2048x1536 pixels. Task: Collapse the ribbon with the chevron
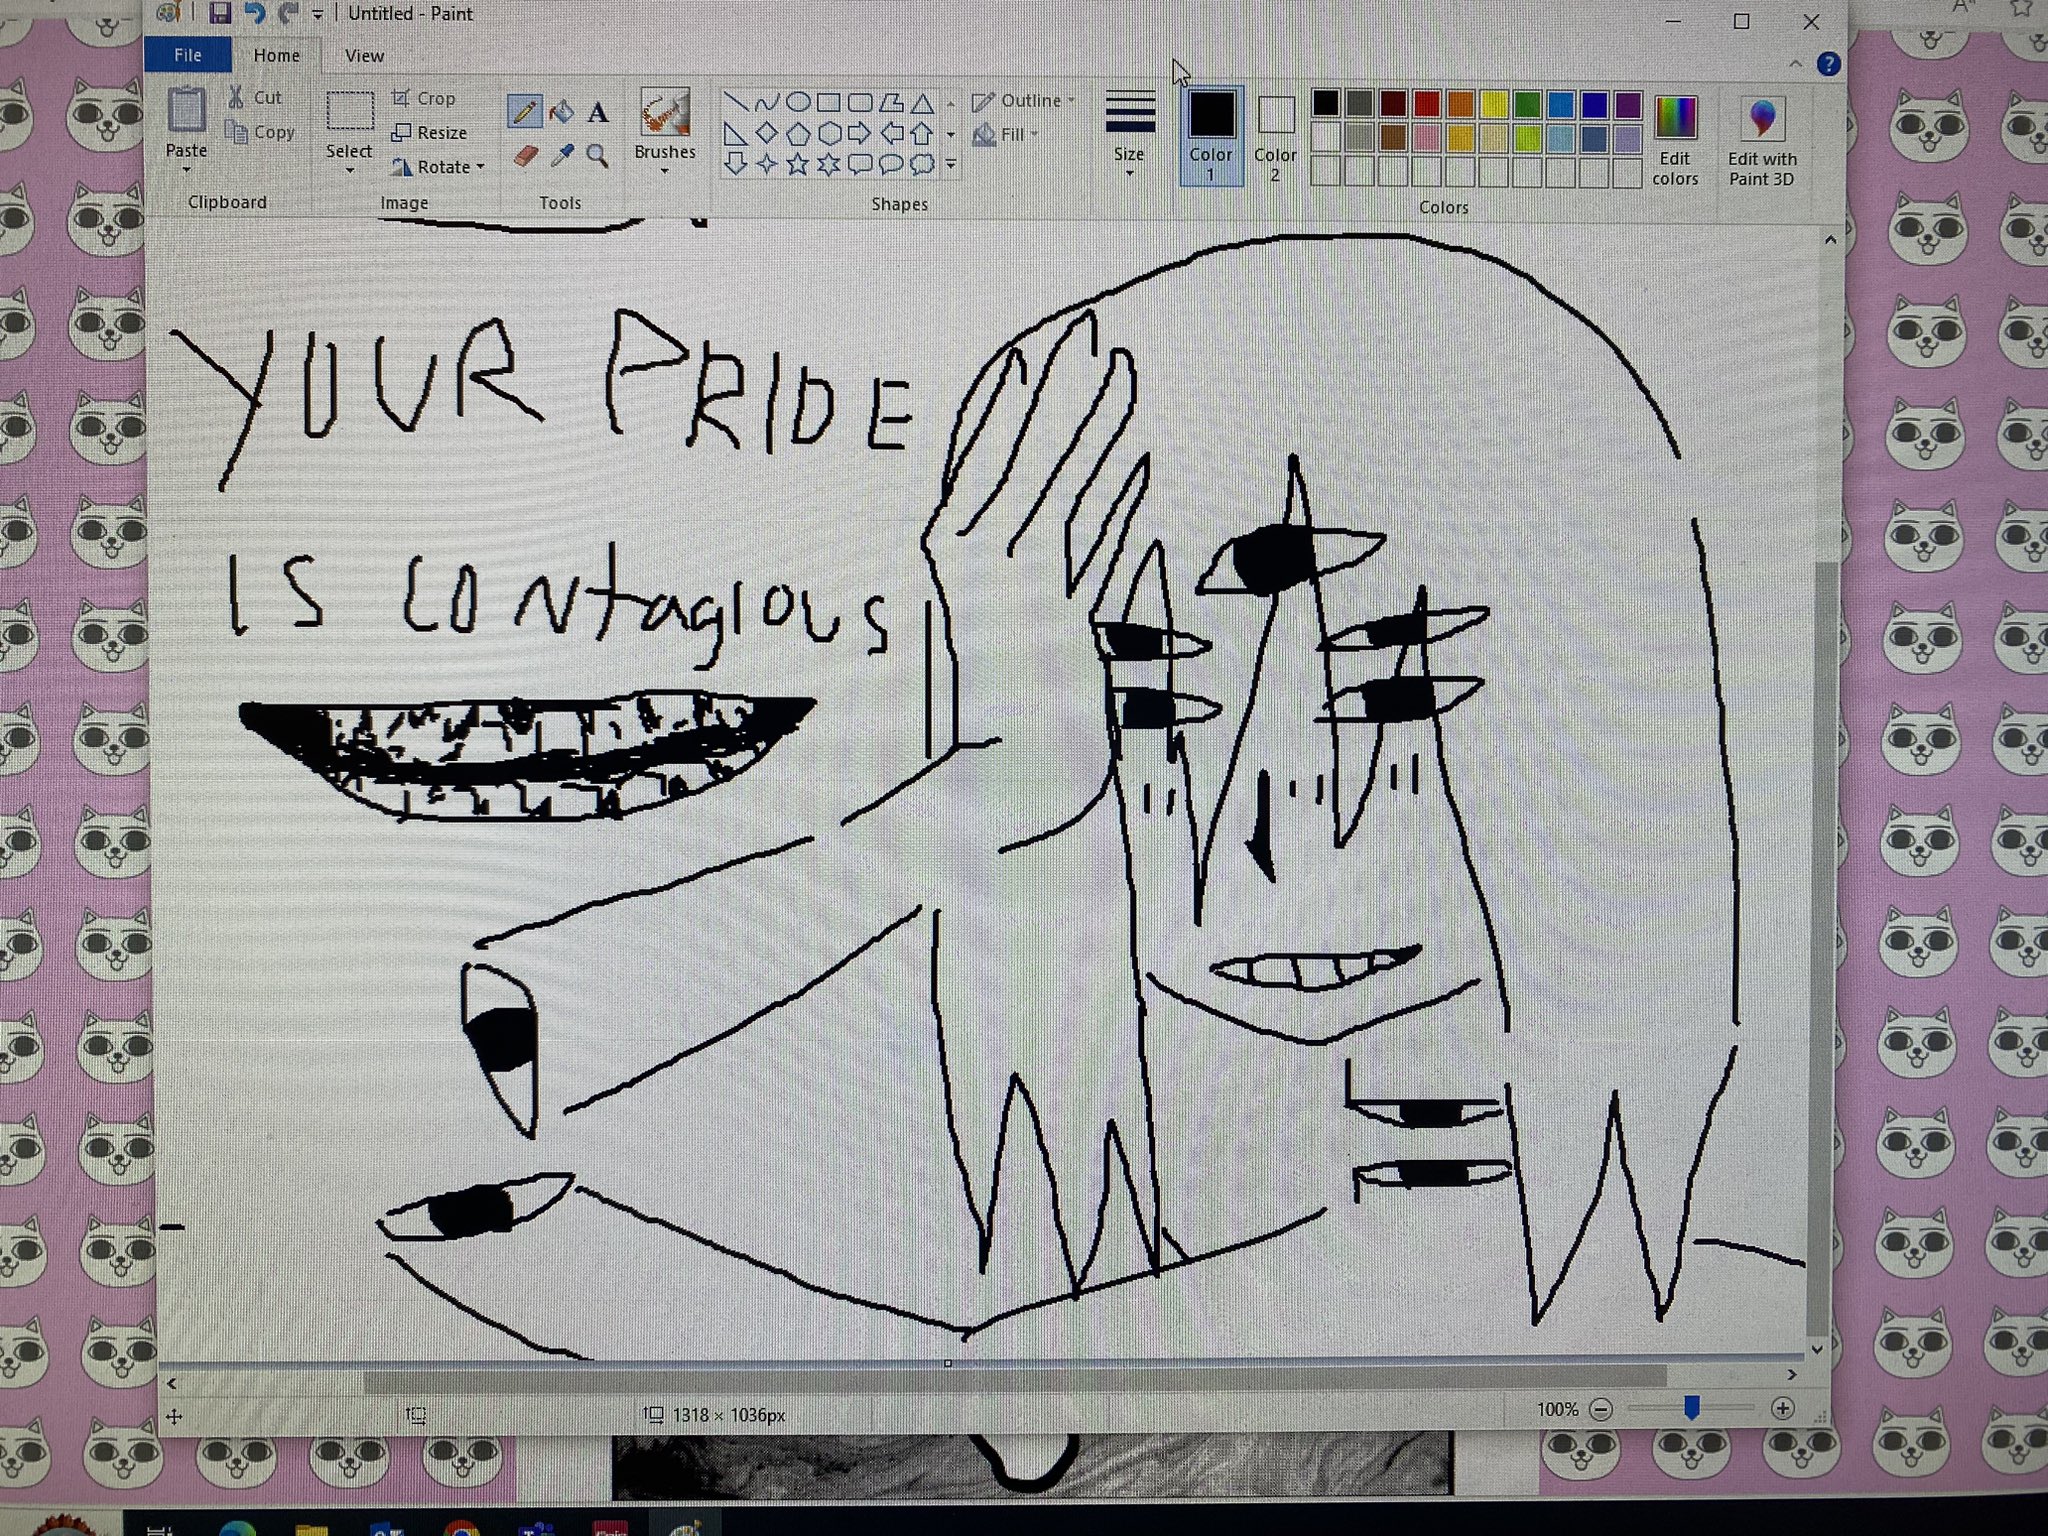click(1795, 64)
